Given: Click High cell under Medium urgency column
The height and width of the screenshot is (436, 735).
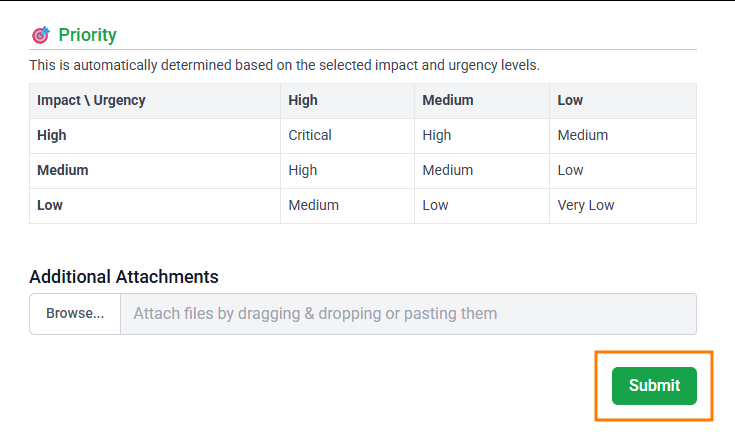Looking at the screenshot, I should (437, 135).
